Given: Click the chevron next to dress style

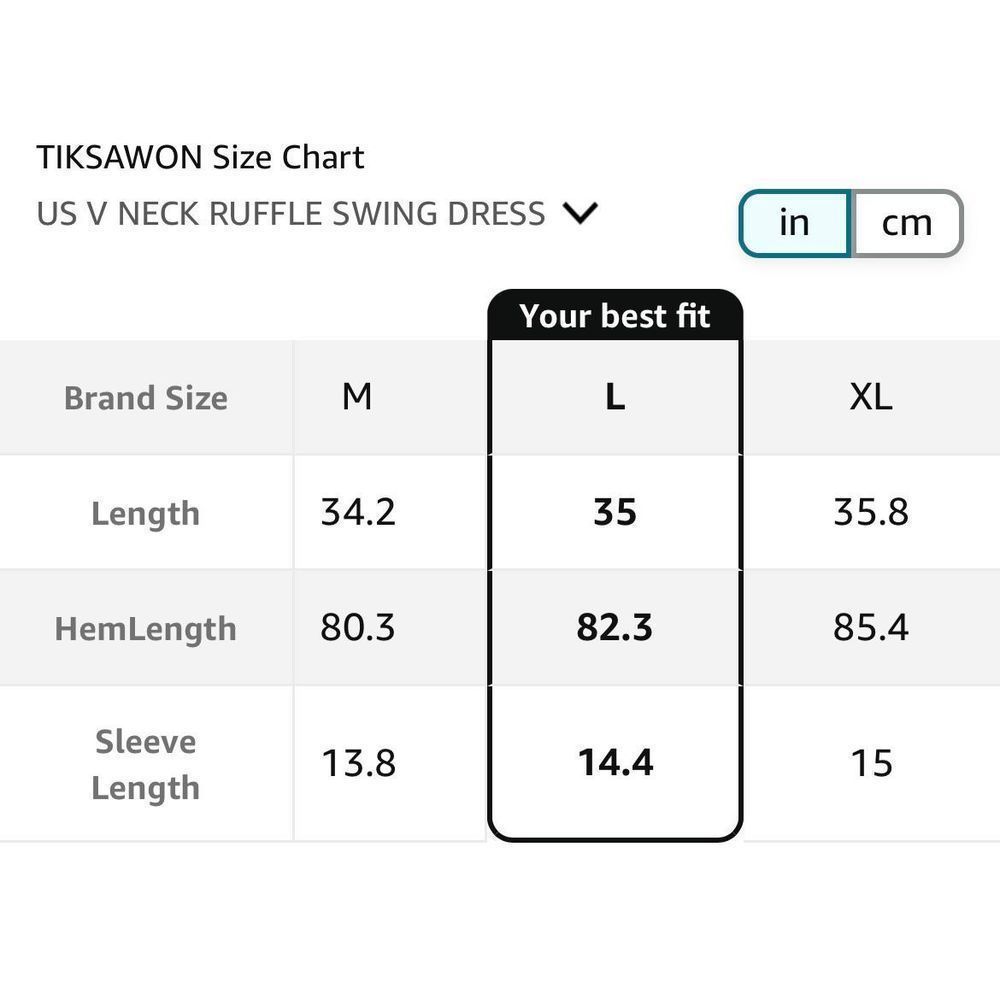Looking at the screenshot, I should pos(580,213).
